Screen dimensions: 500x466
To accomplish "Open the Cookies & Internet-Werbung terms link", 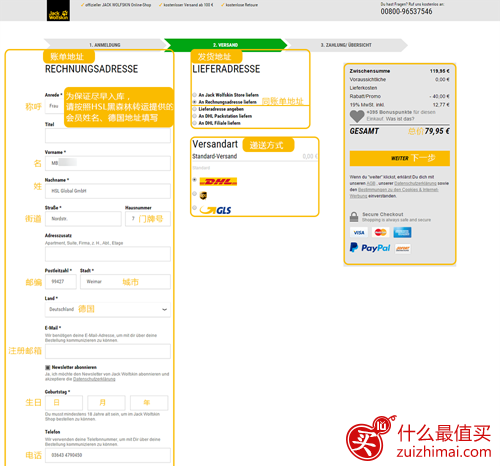I will click(x=394, y=193).
